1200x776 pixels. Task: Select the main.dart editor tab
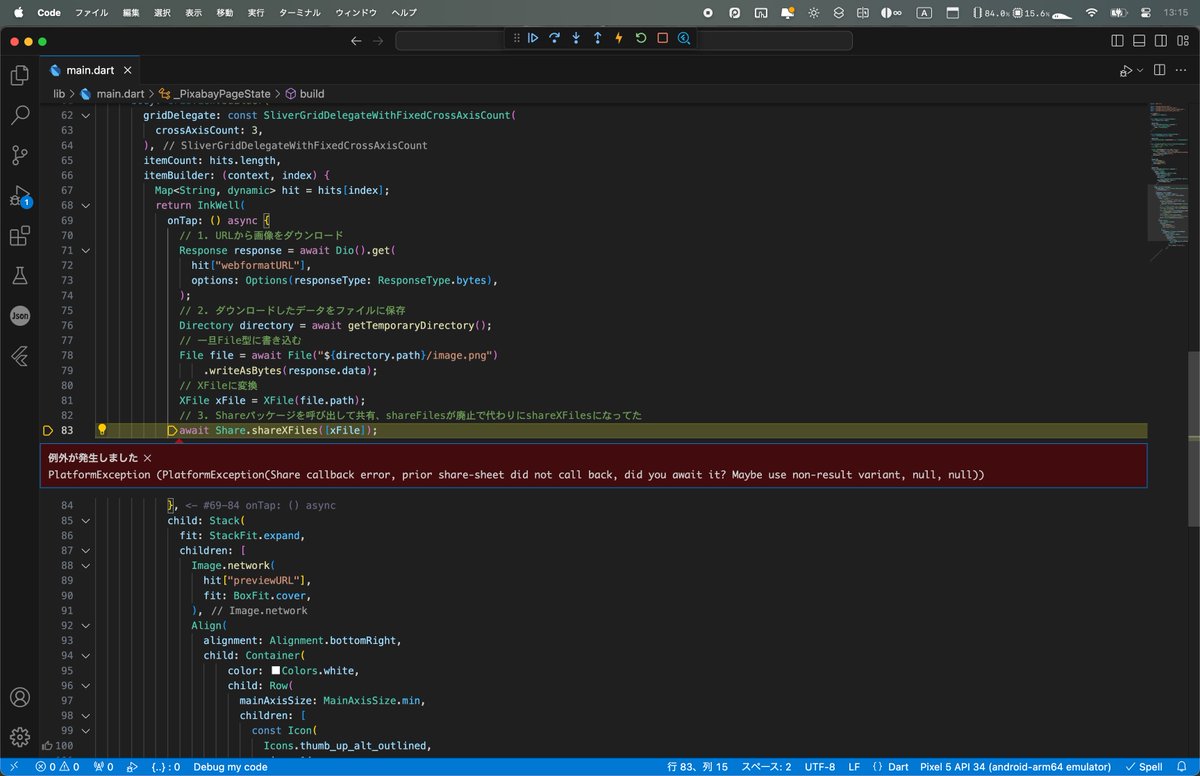tap(88, 71)
